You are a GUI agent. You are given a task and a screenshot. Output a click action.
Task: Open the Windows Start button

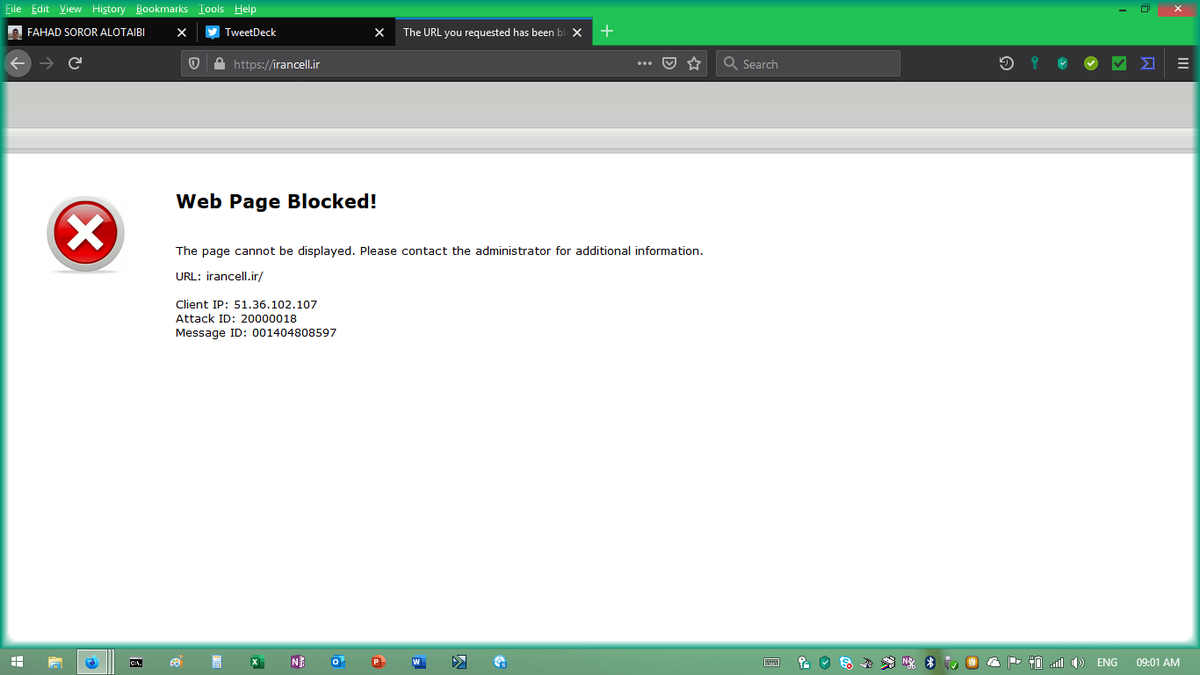point(17,662)
